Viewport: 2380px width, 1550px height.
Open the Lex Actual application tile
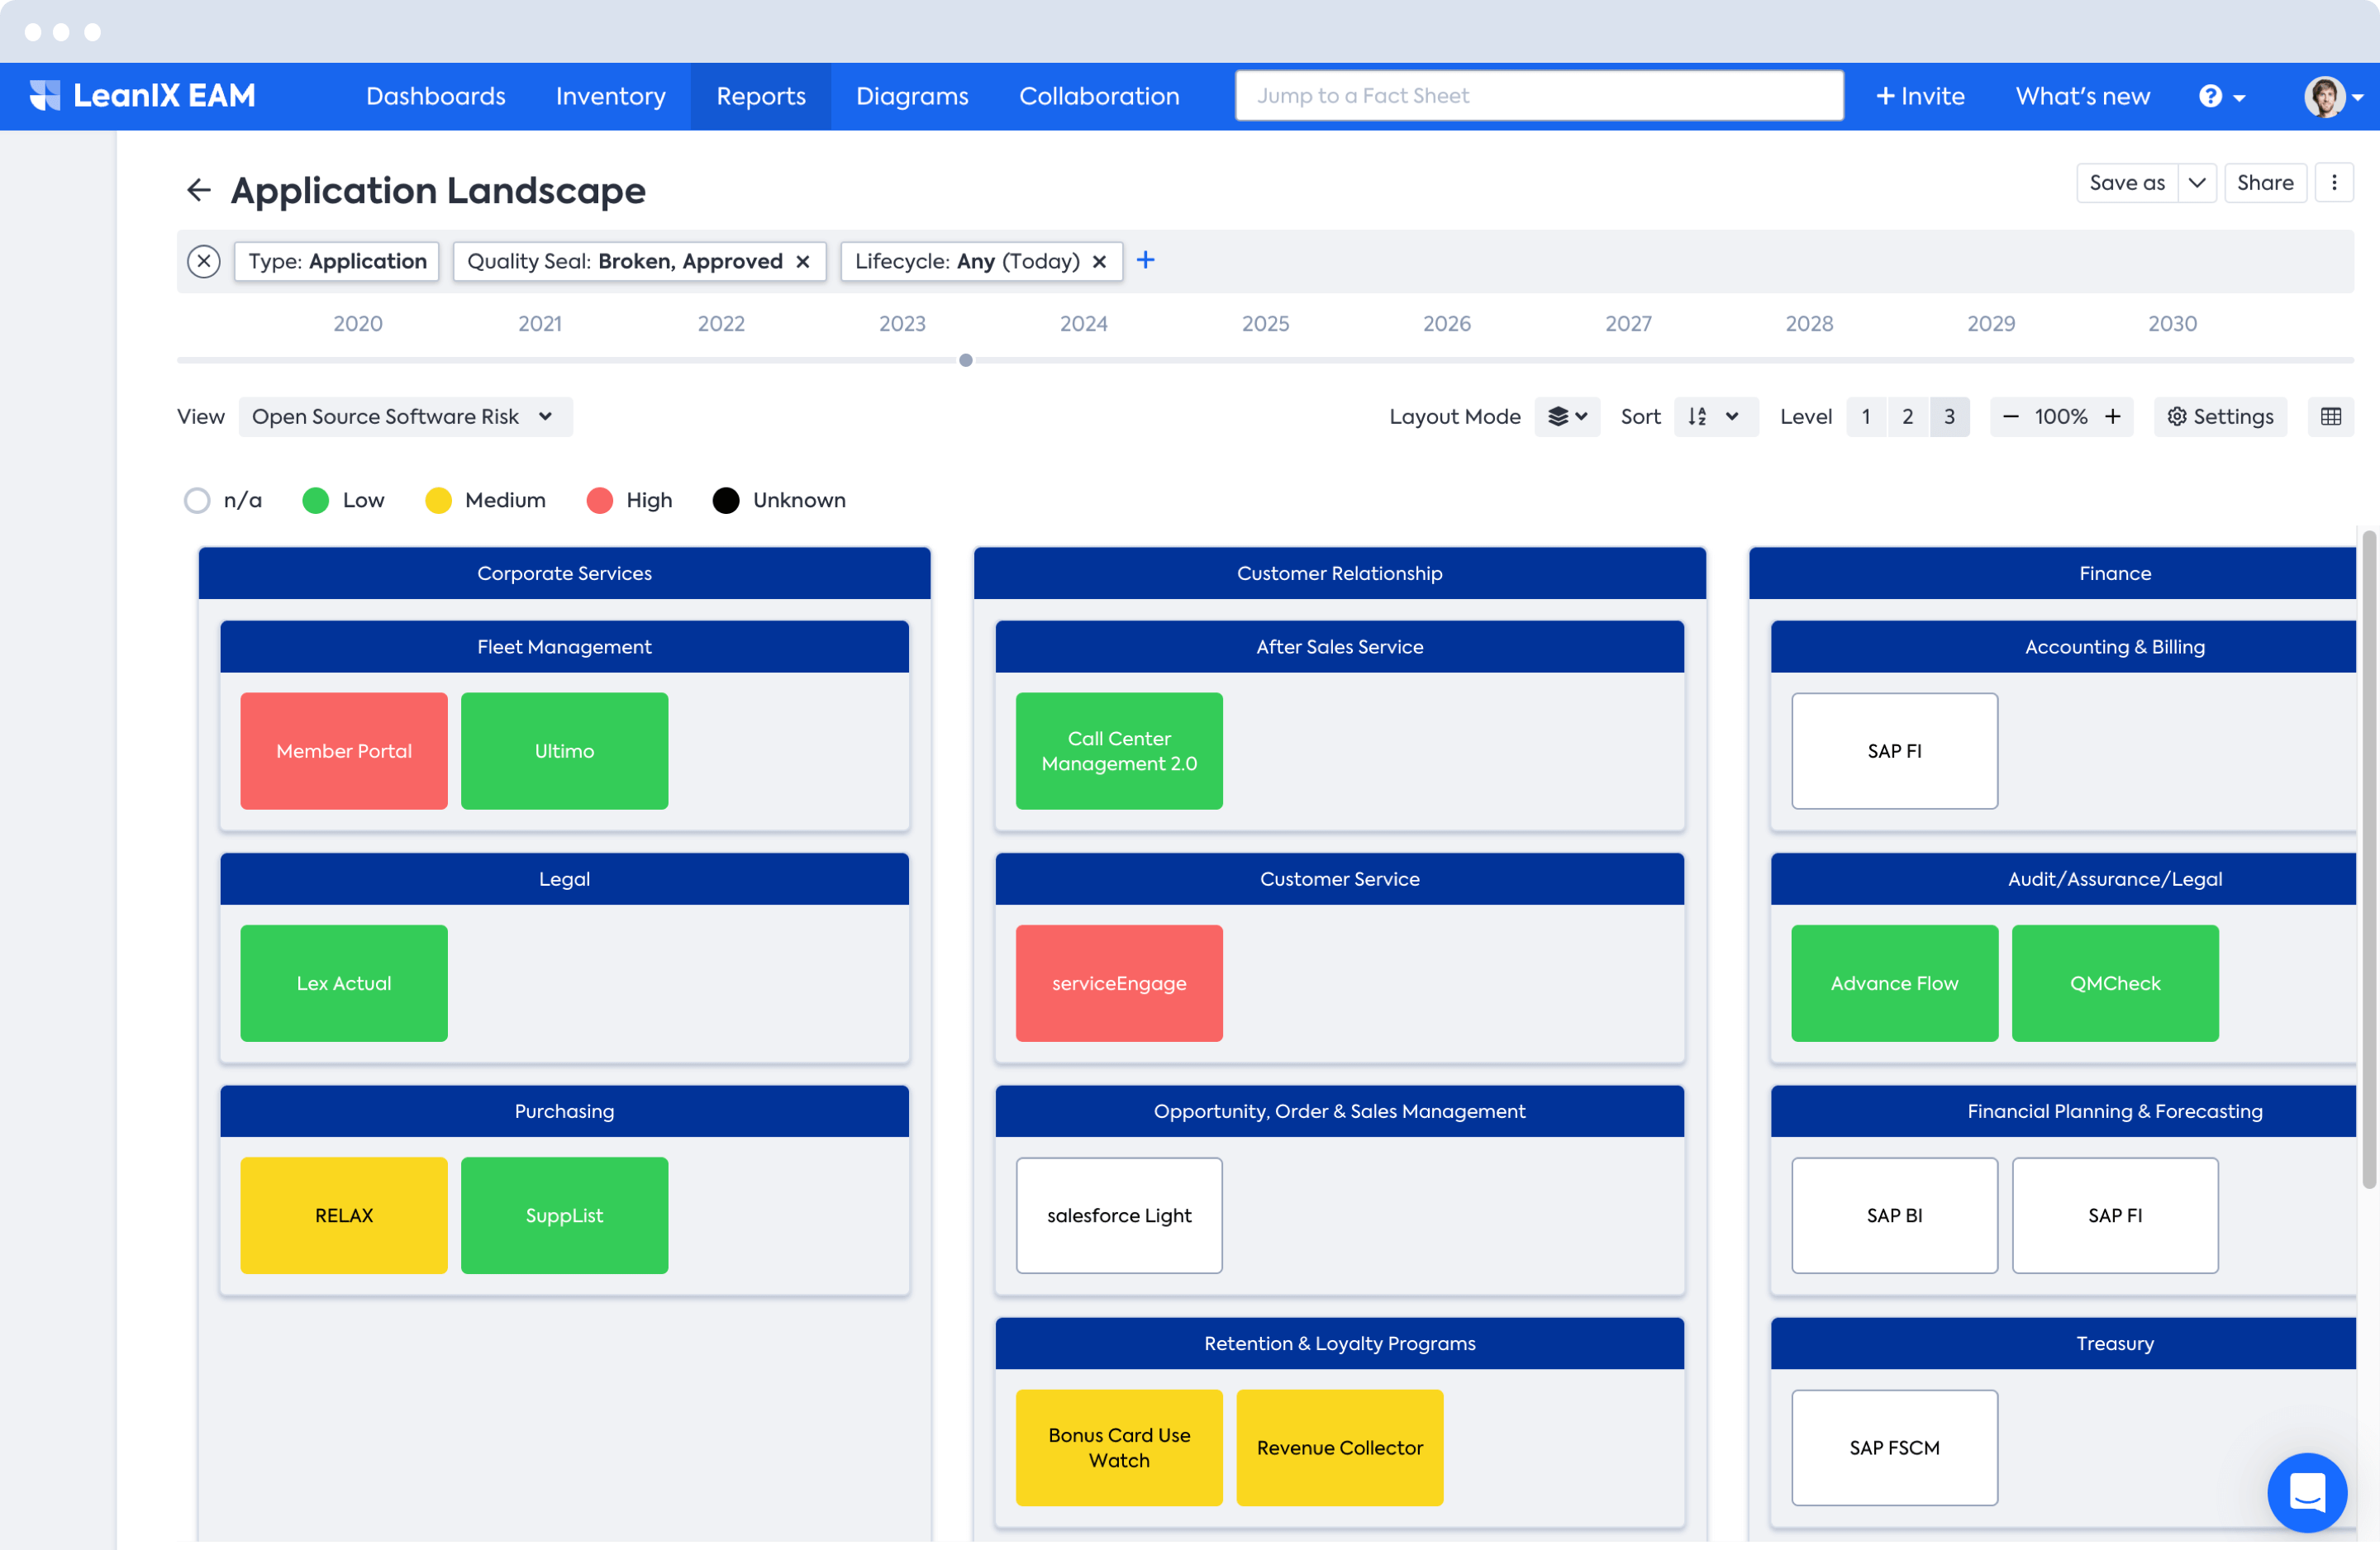344,983
